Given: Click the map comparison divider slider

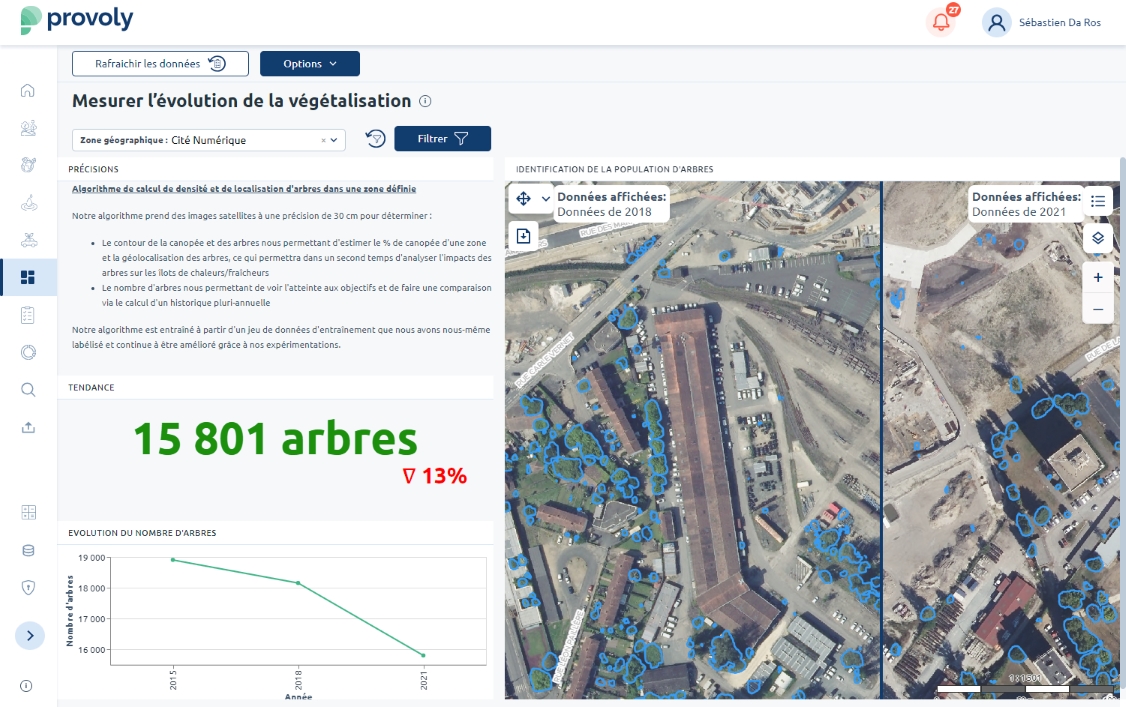Looking at the screenshot, I should tap(881, 440).
